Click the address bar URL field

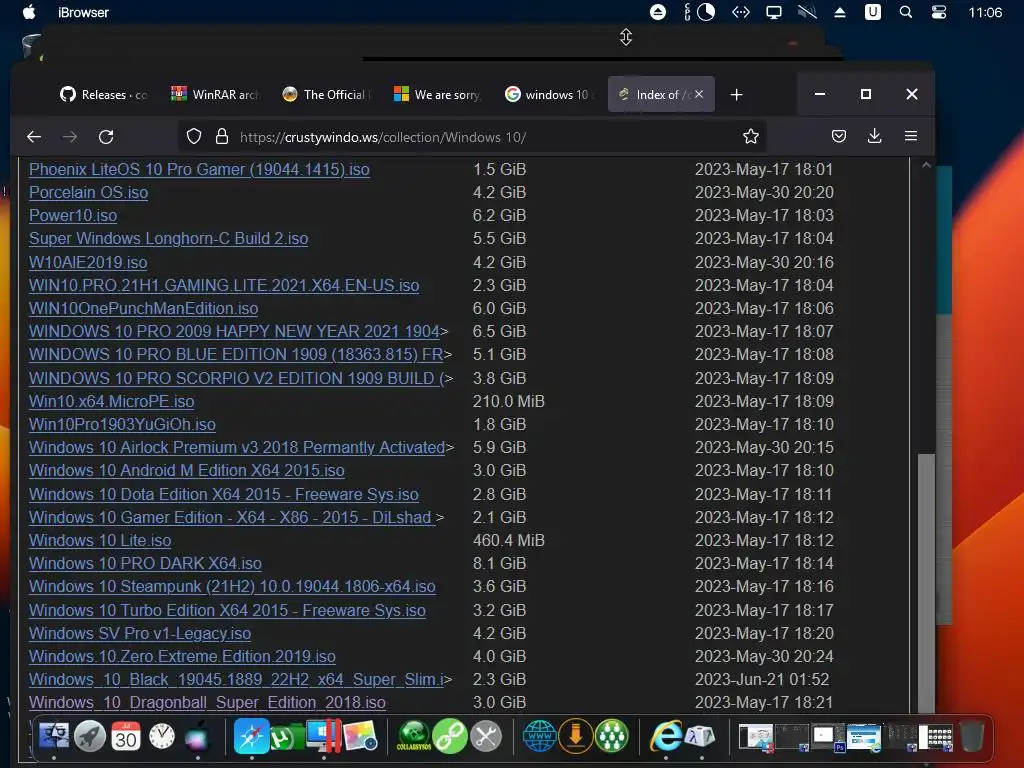click(x=470, y=137)
